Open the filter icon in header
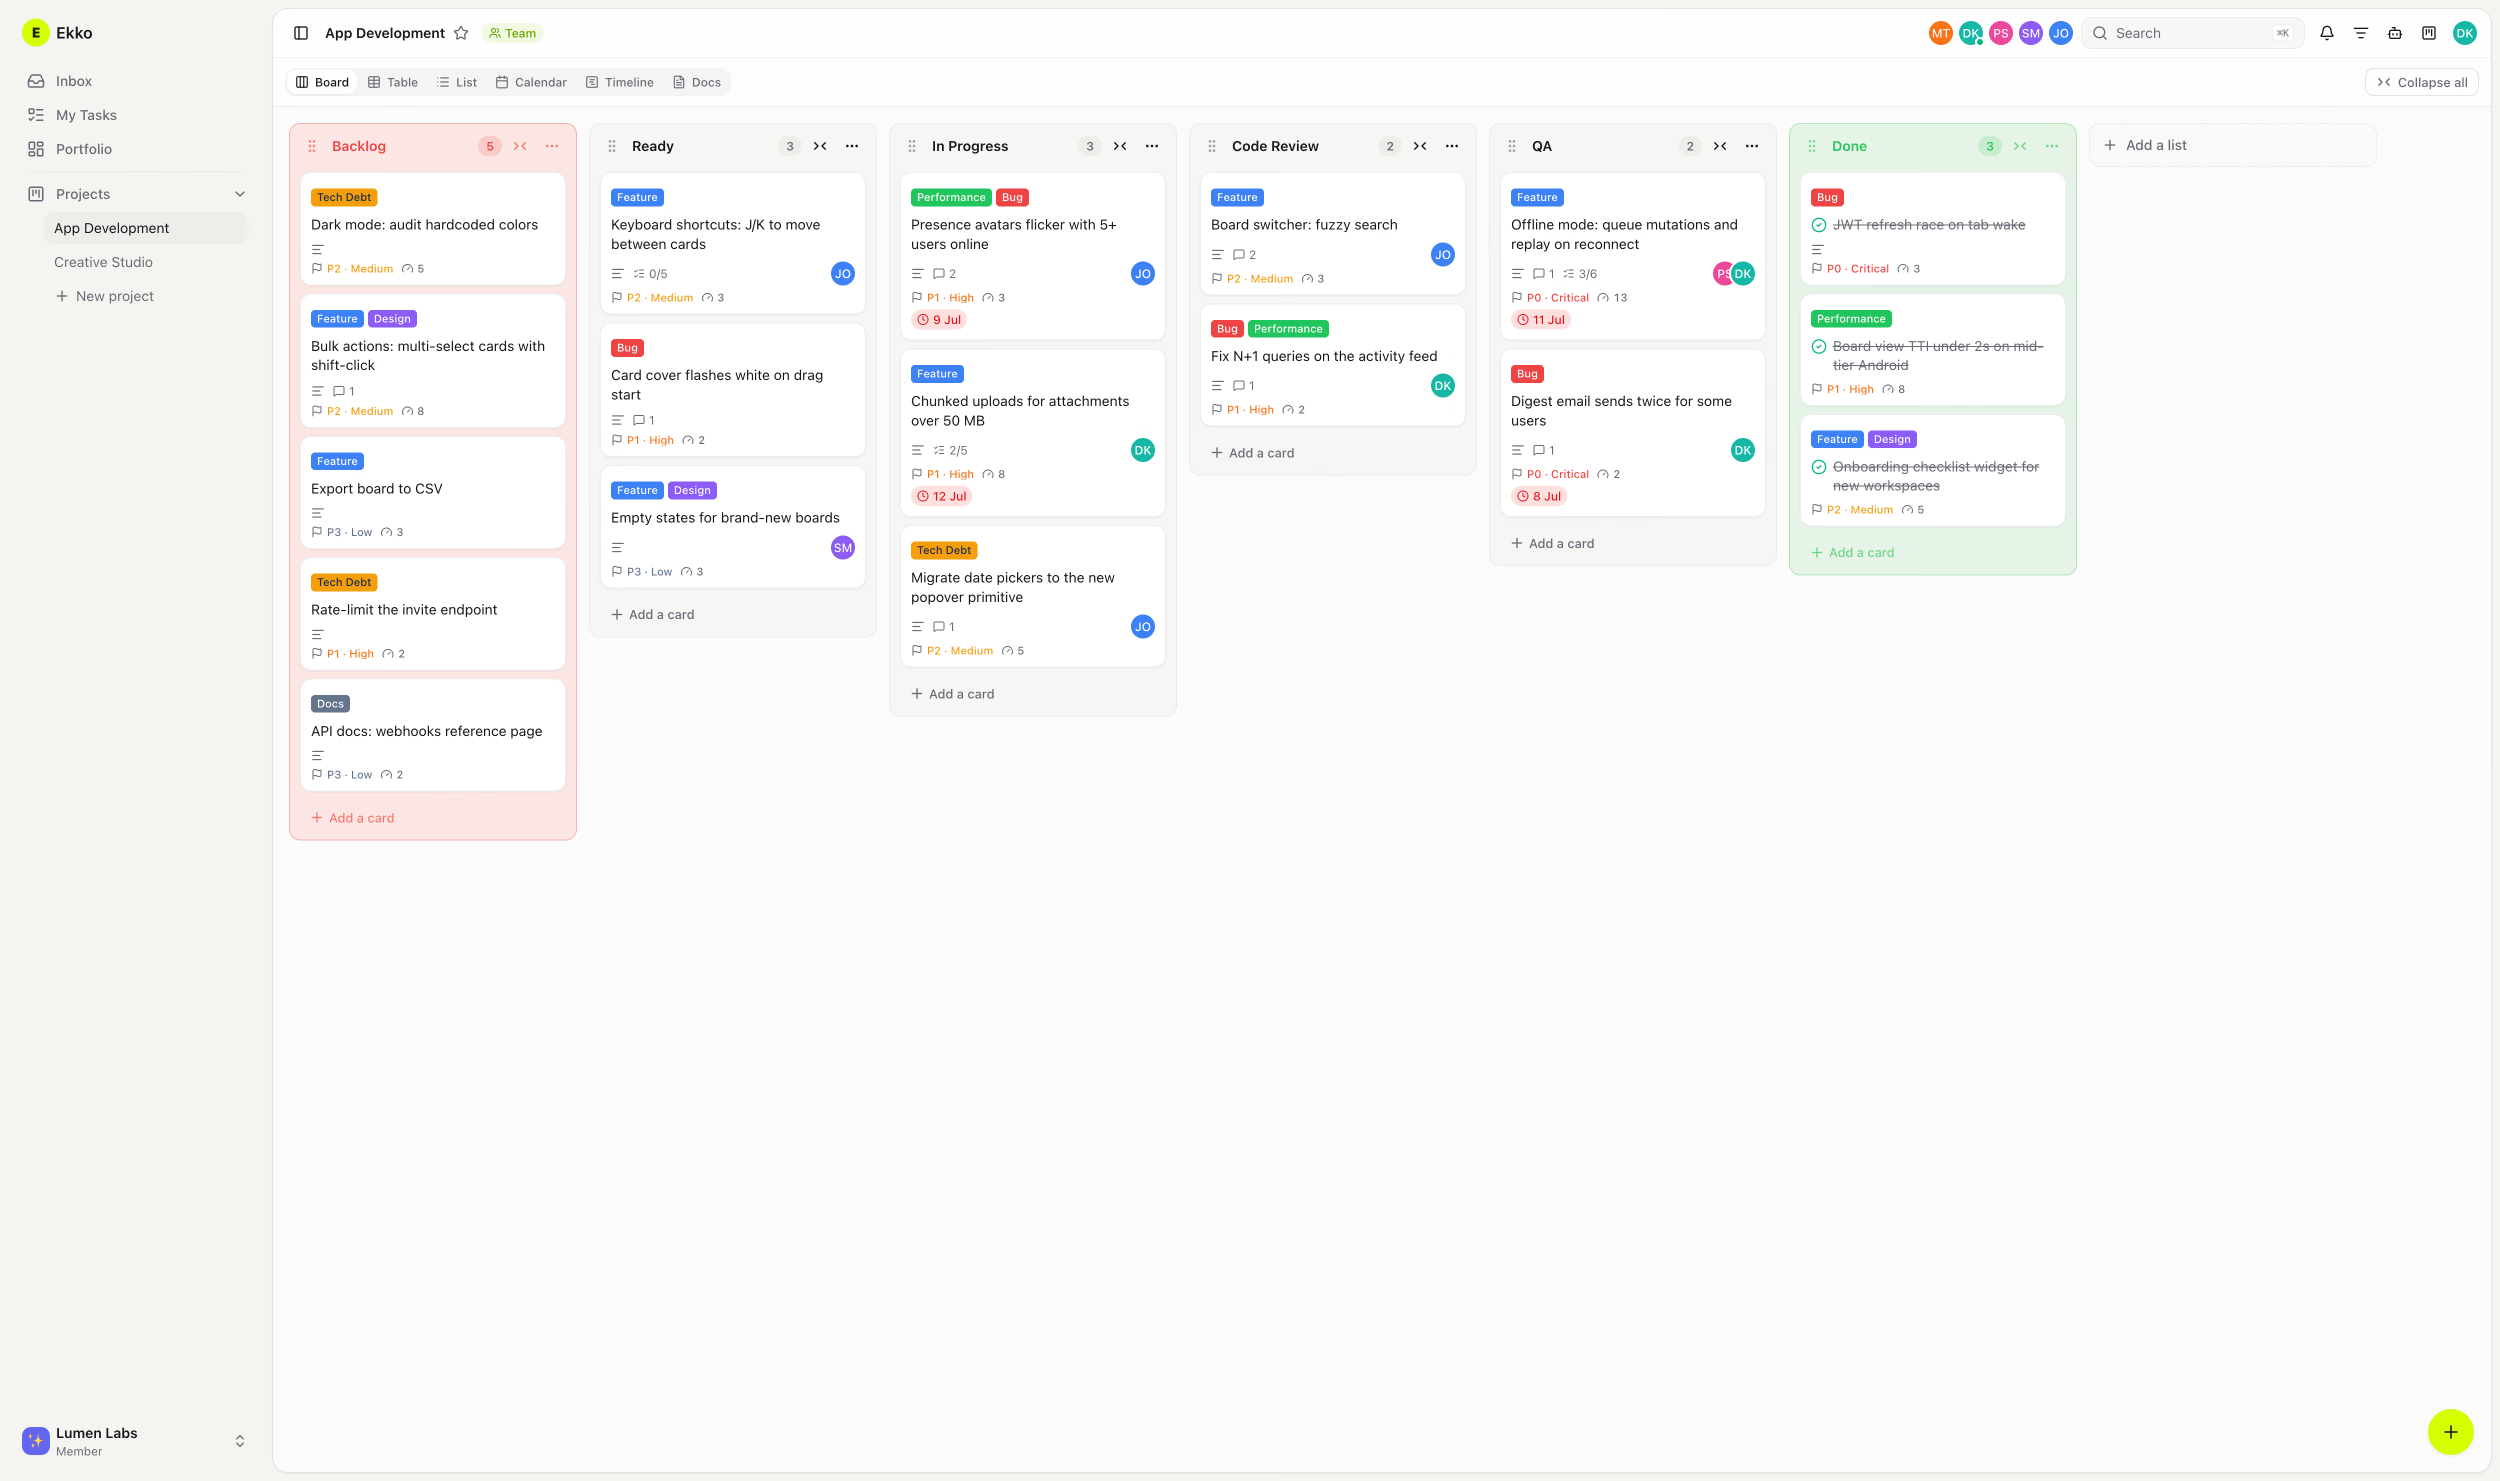This screenshot has height=1481, width=2500. point(2361,33)
